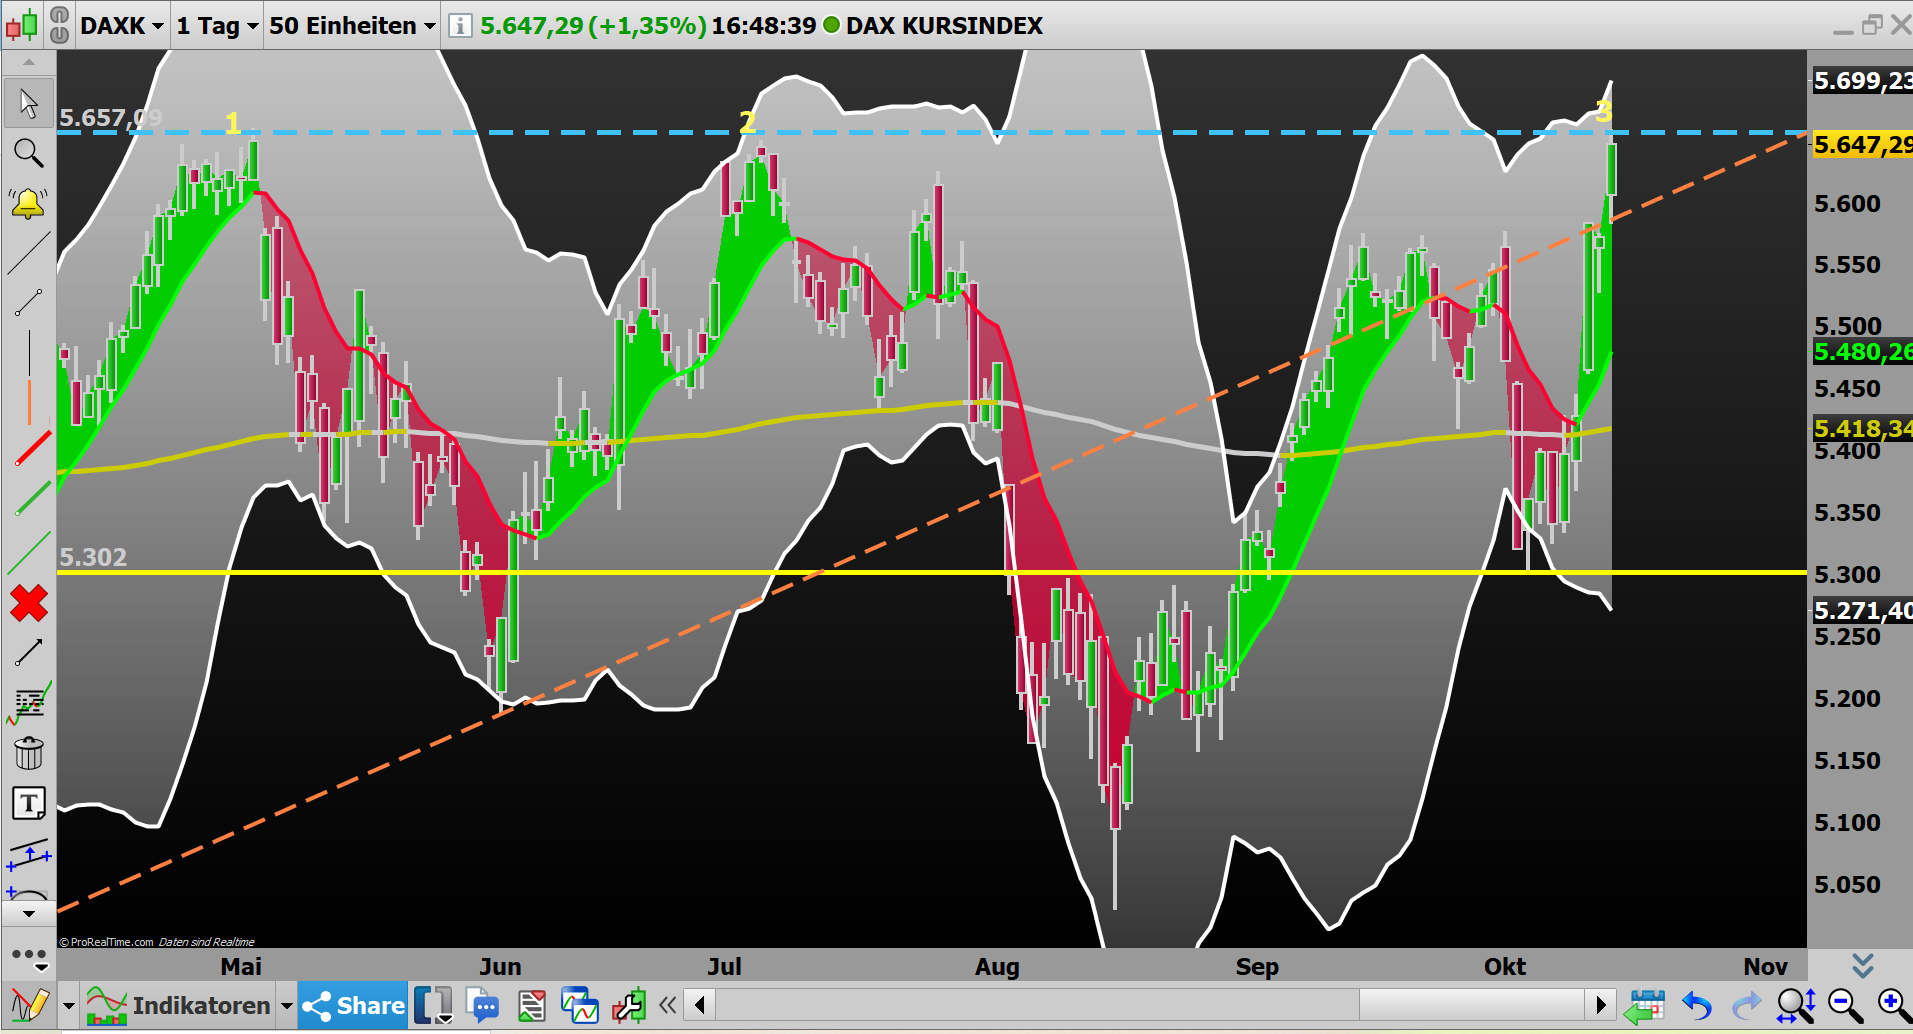Viewport: 1913px width, 1034px height.
Task: Open the DAXK instrument dropdown
Action: 117,25
